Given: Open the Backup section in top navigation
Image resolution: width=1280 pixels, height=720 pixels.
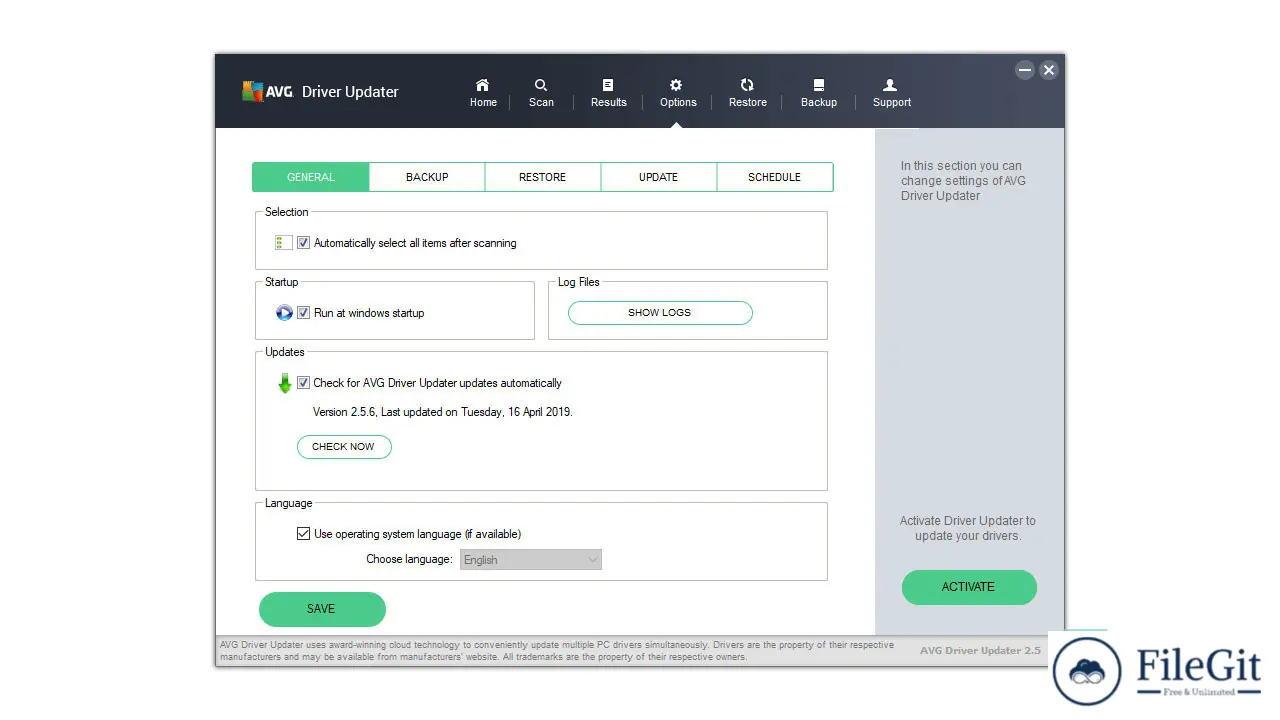Looking at the screenshot, I should point(818,93).
